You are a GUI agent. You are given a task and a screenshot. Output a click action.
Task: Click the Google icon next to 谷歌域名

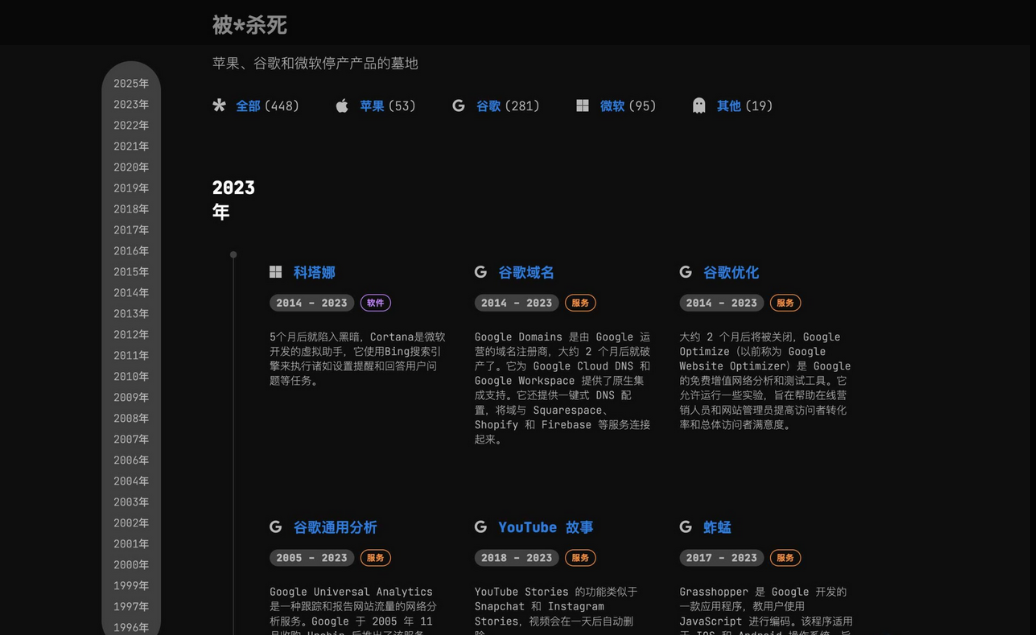tap(480, 272)
